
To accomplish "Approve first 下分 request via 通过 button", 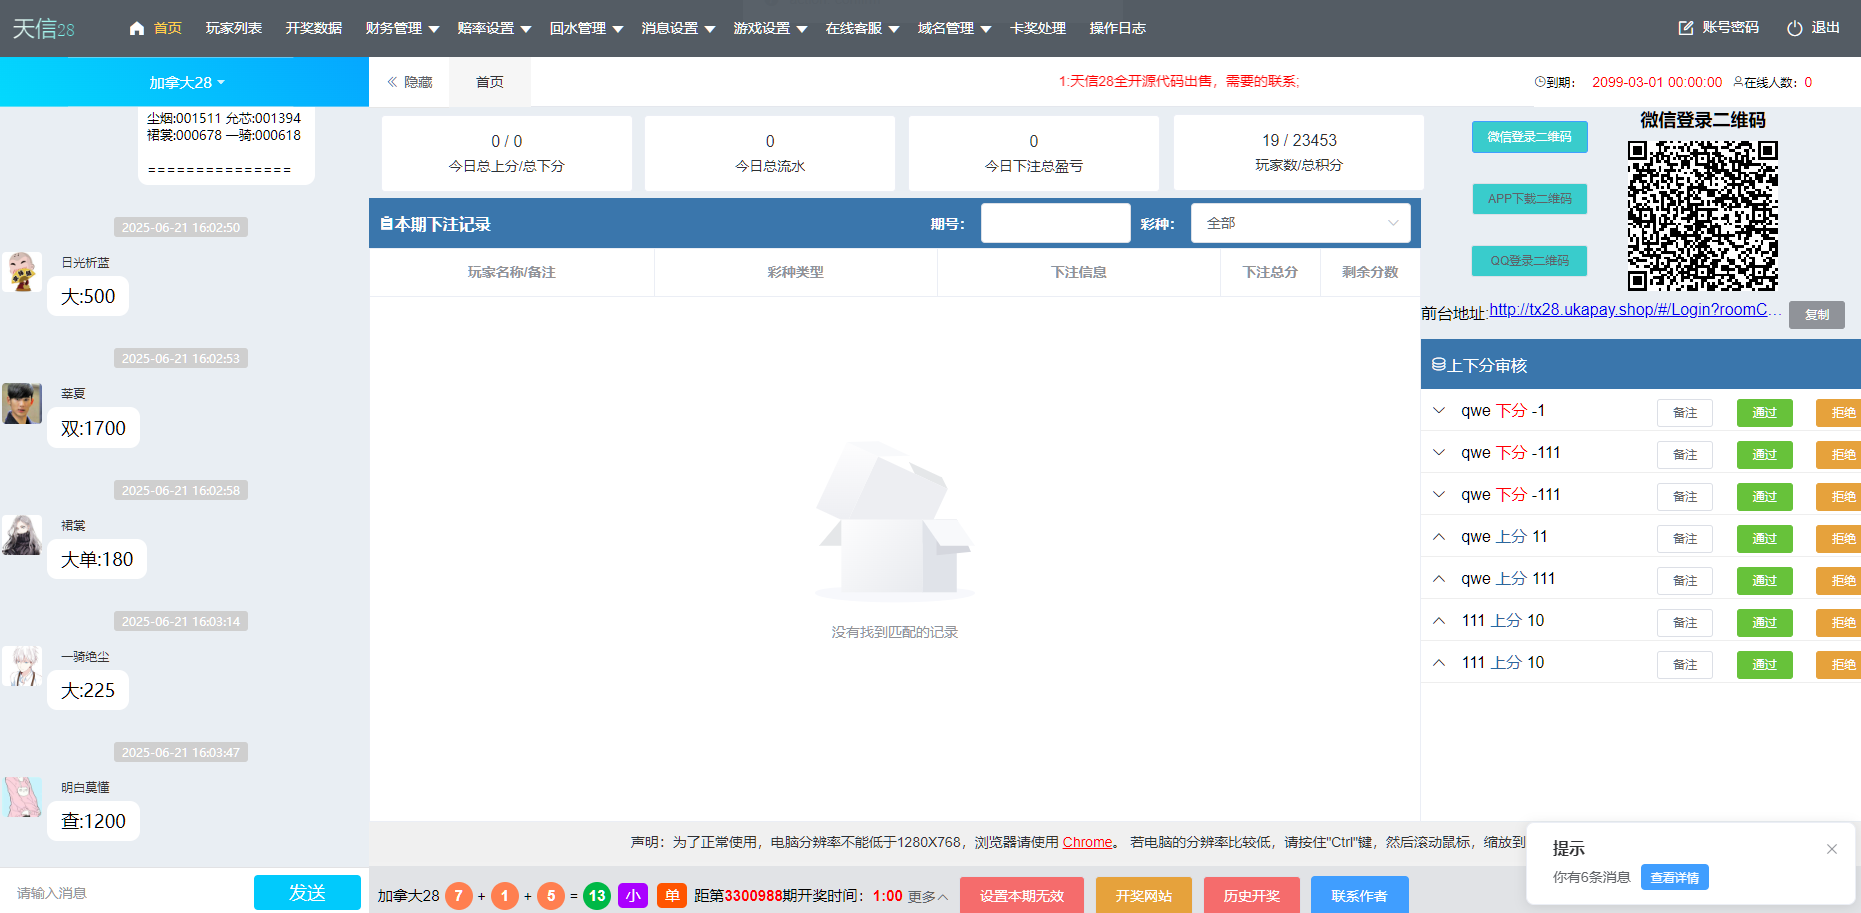I will [1764, 412].
